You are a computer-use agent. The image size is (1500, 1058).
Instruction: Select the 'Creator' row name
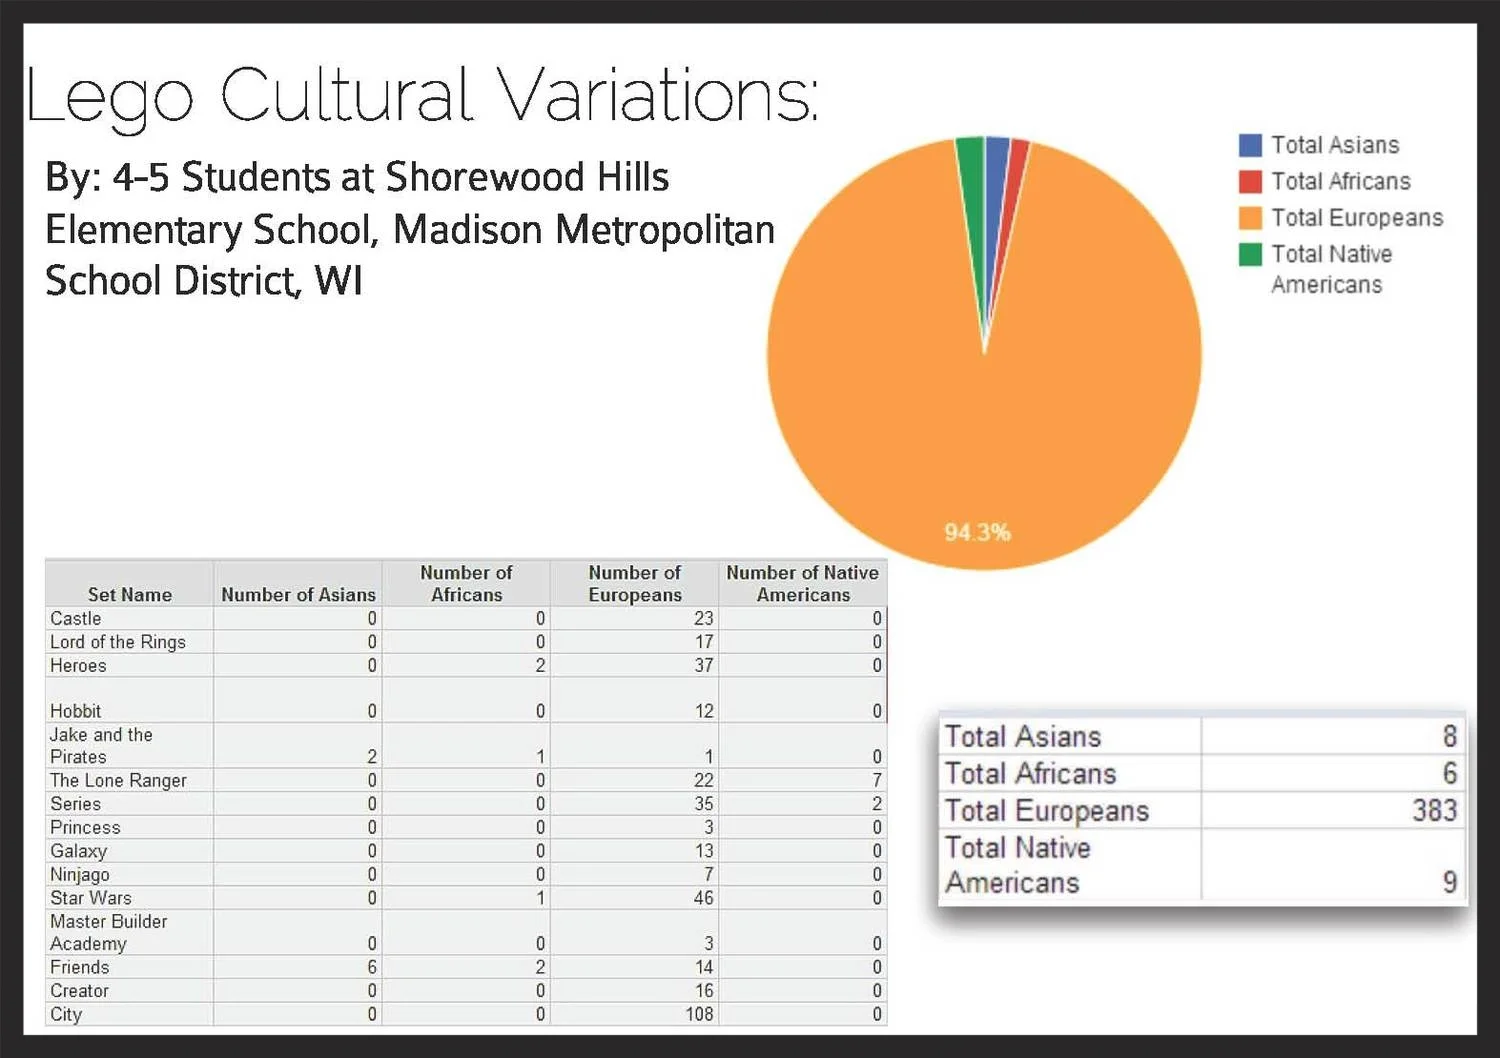(79, 991)
